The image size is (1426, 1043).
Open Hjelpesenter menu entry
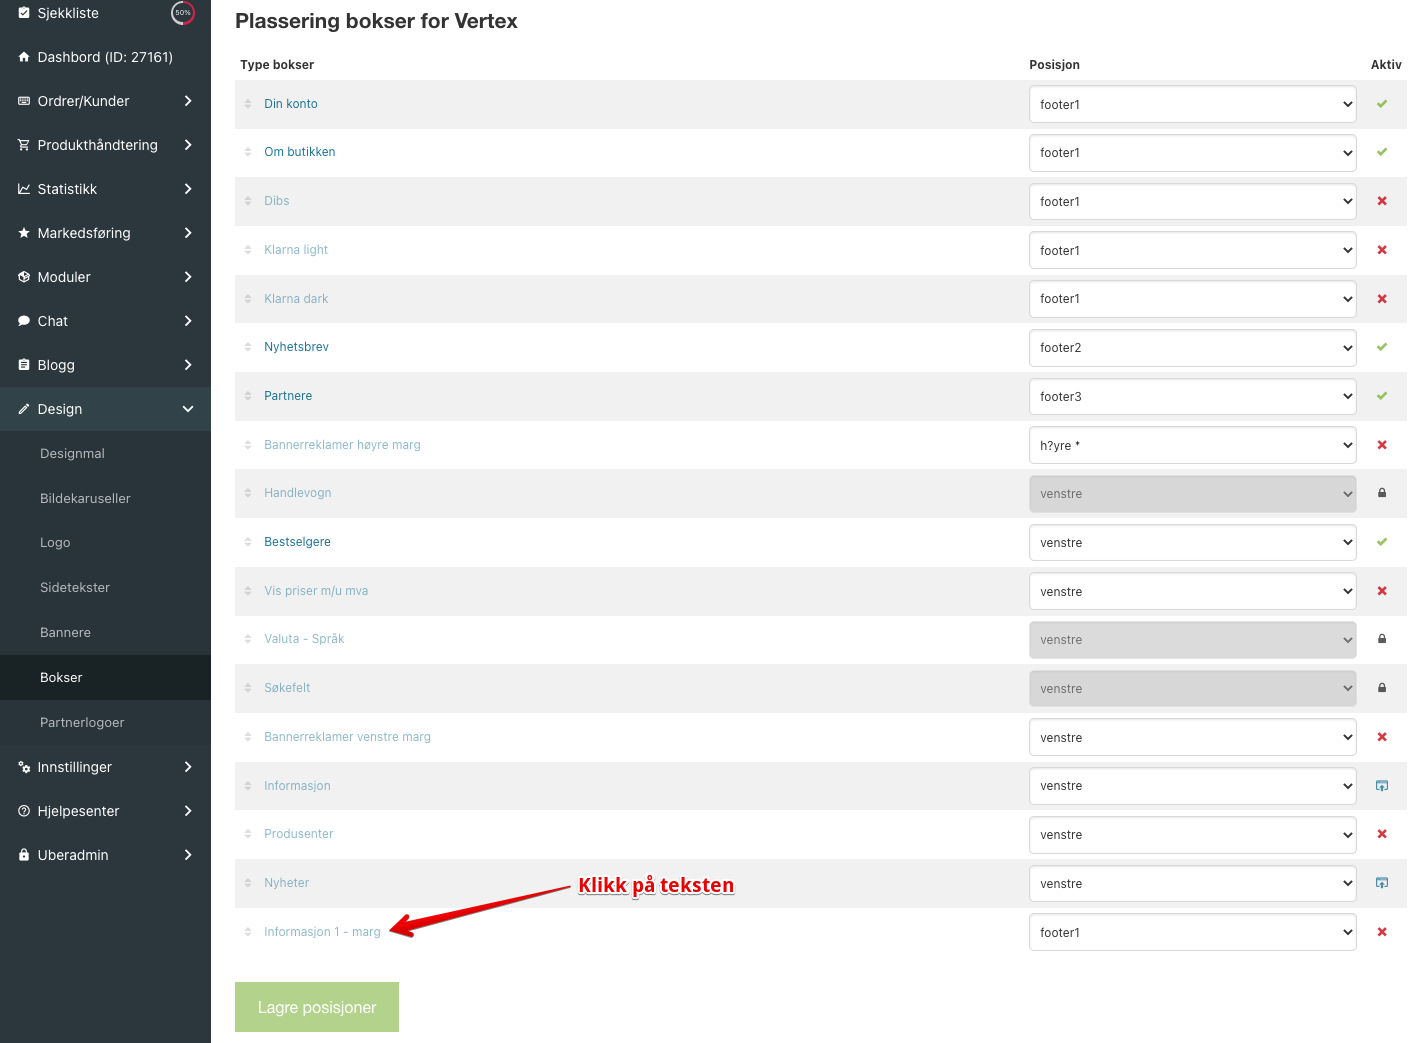click(x=105, y=811)
